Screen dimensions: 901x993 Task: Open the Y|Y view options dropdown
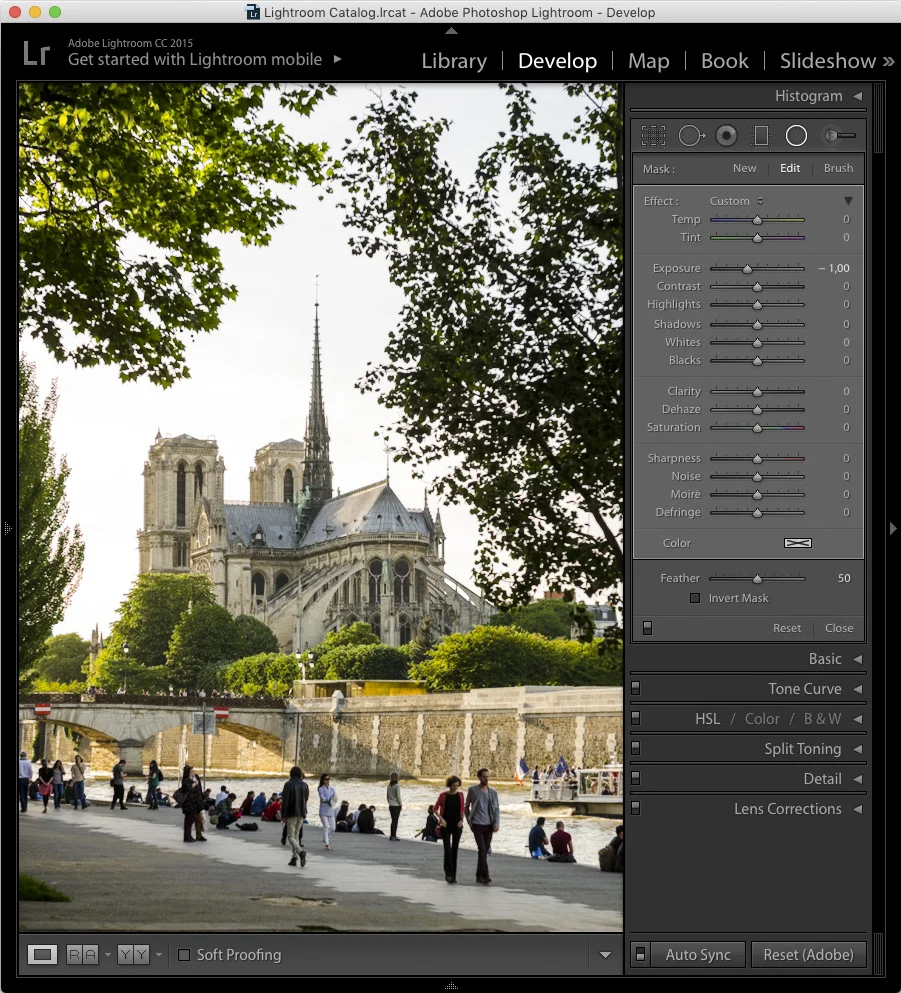[x=159, y=954]
